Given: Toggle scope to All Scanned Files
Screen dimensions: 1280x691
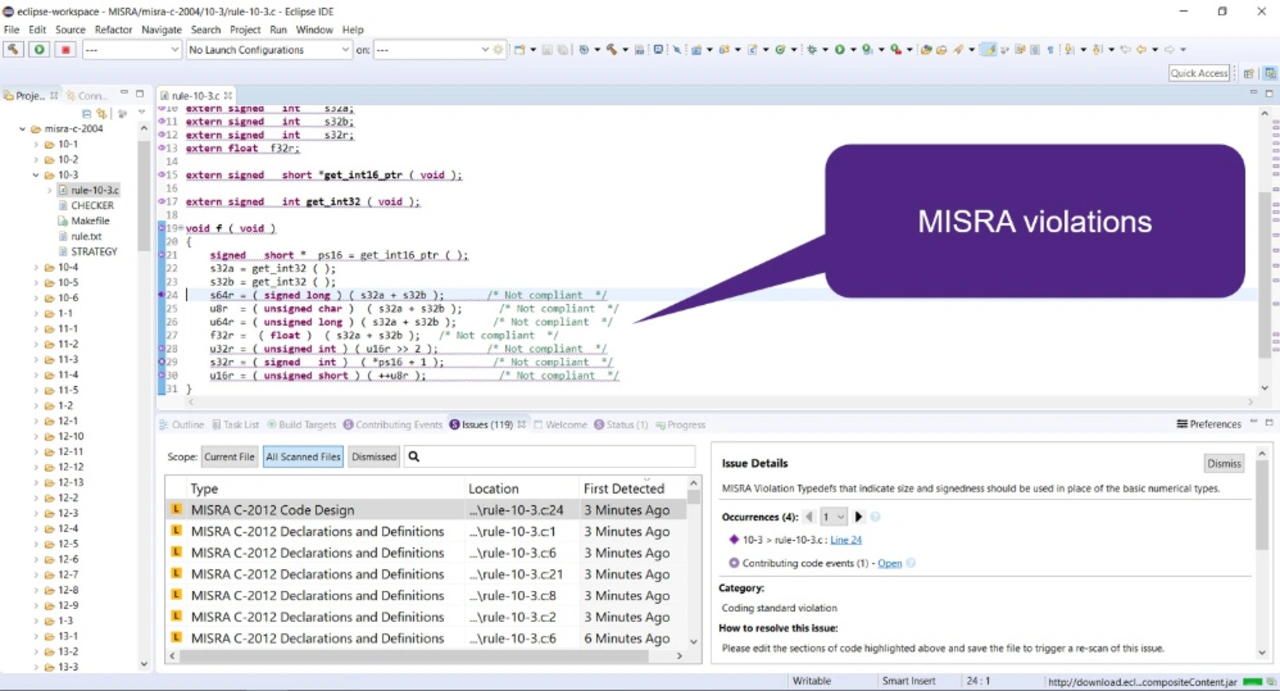Looking at the screenshot, I should coord(303,457).
